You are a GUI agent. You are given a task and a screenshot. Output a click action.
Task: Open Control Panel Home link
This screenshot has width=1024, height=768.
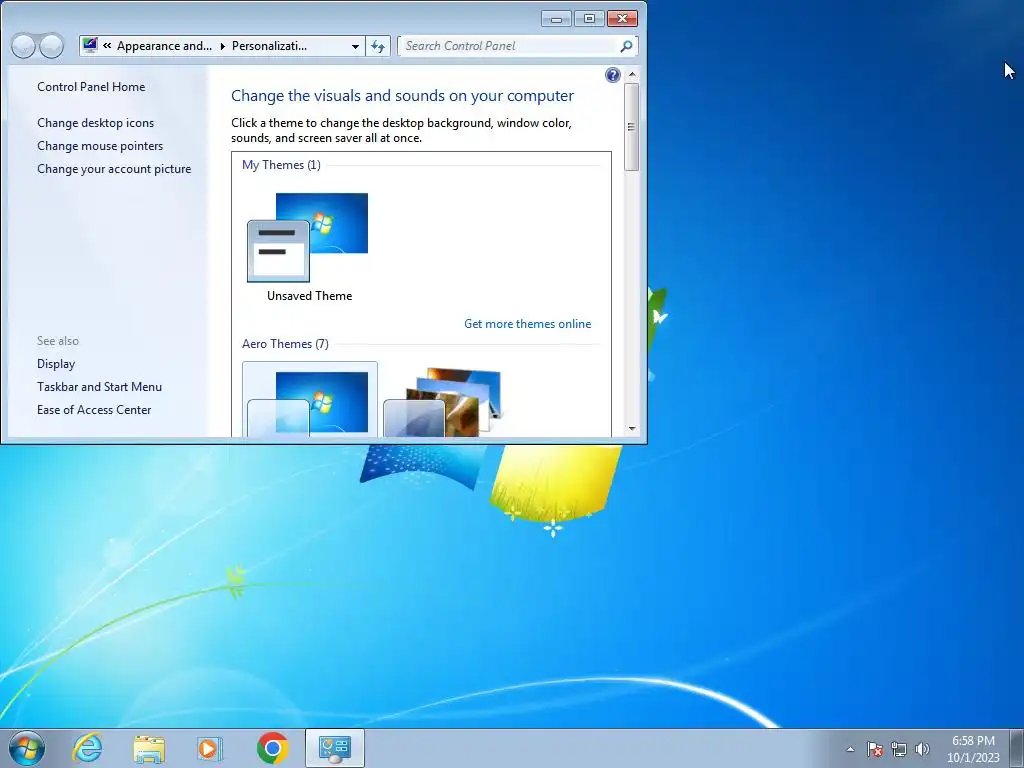pyautogui.click(x=91, y=87)
